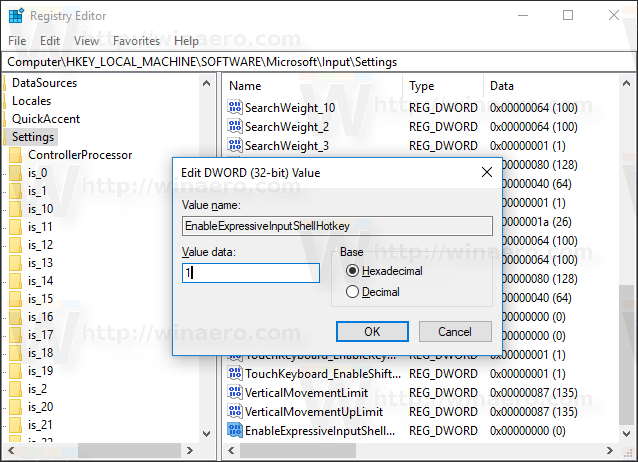
Task: Click the is_21 folder icon
Action: 15,425
